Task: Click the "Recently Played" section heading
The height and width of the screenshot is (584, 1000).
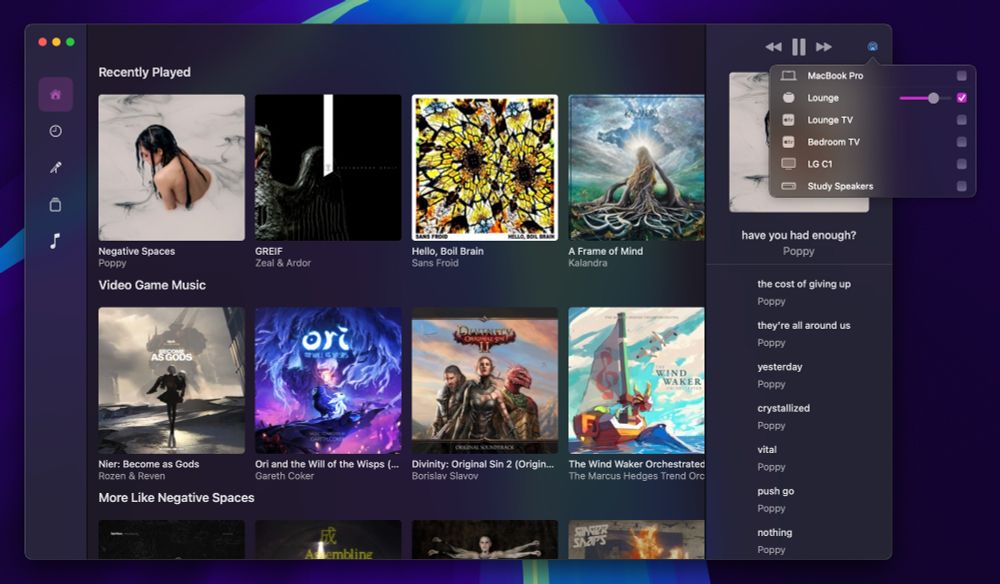Action: tap(145, 72)
